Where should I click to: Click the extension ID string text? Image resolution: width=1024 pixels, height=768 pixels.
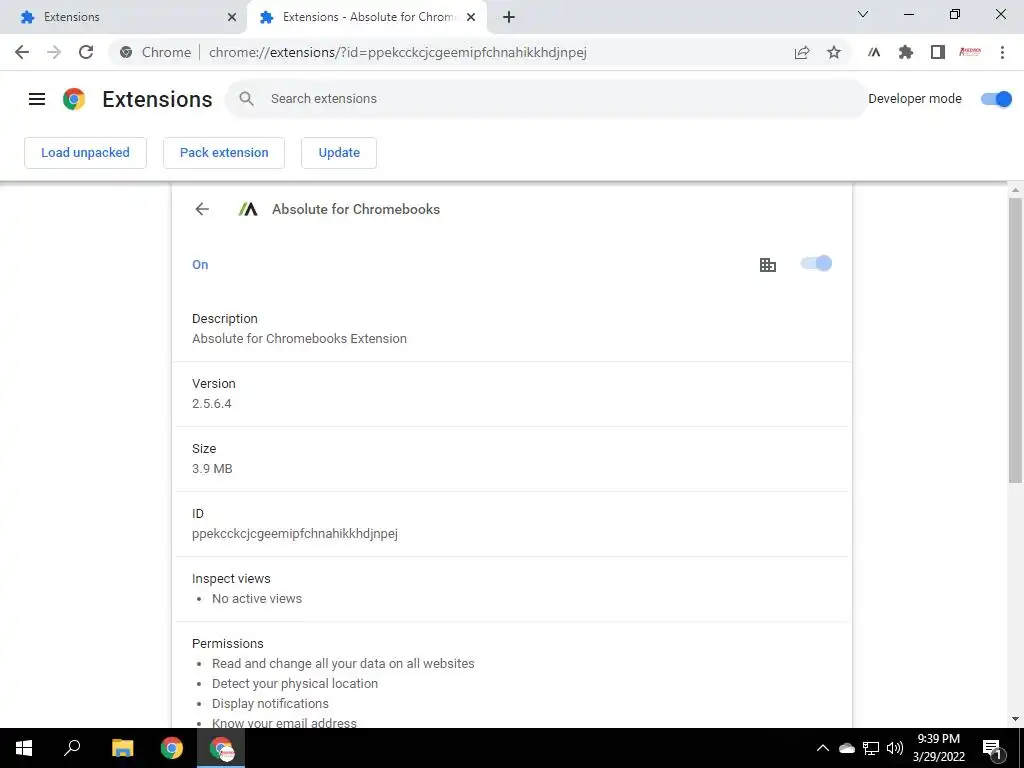[295, 534]
